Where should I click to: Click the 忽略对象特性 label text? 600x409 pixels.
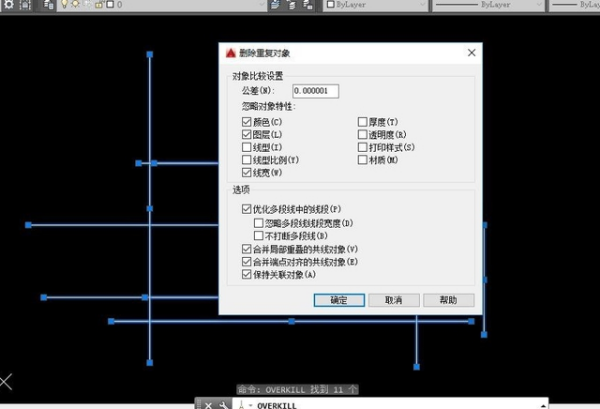pyautogui.click(x=269, y=106)
